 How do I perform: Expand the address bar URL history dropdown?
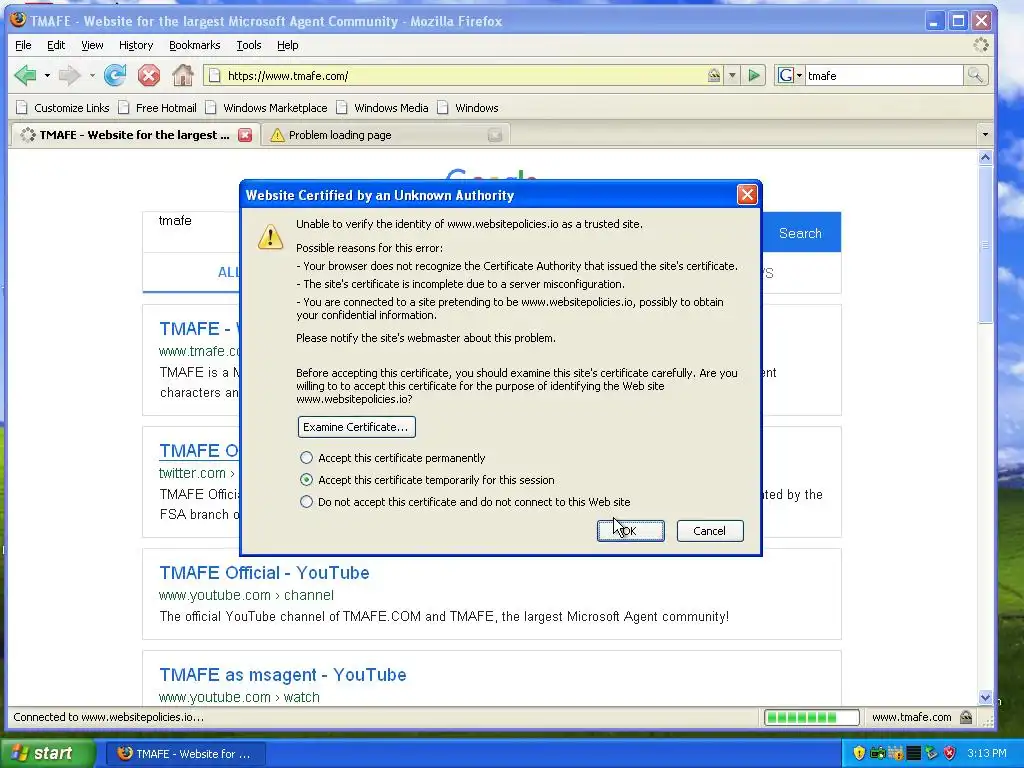pos(732,76)
